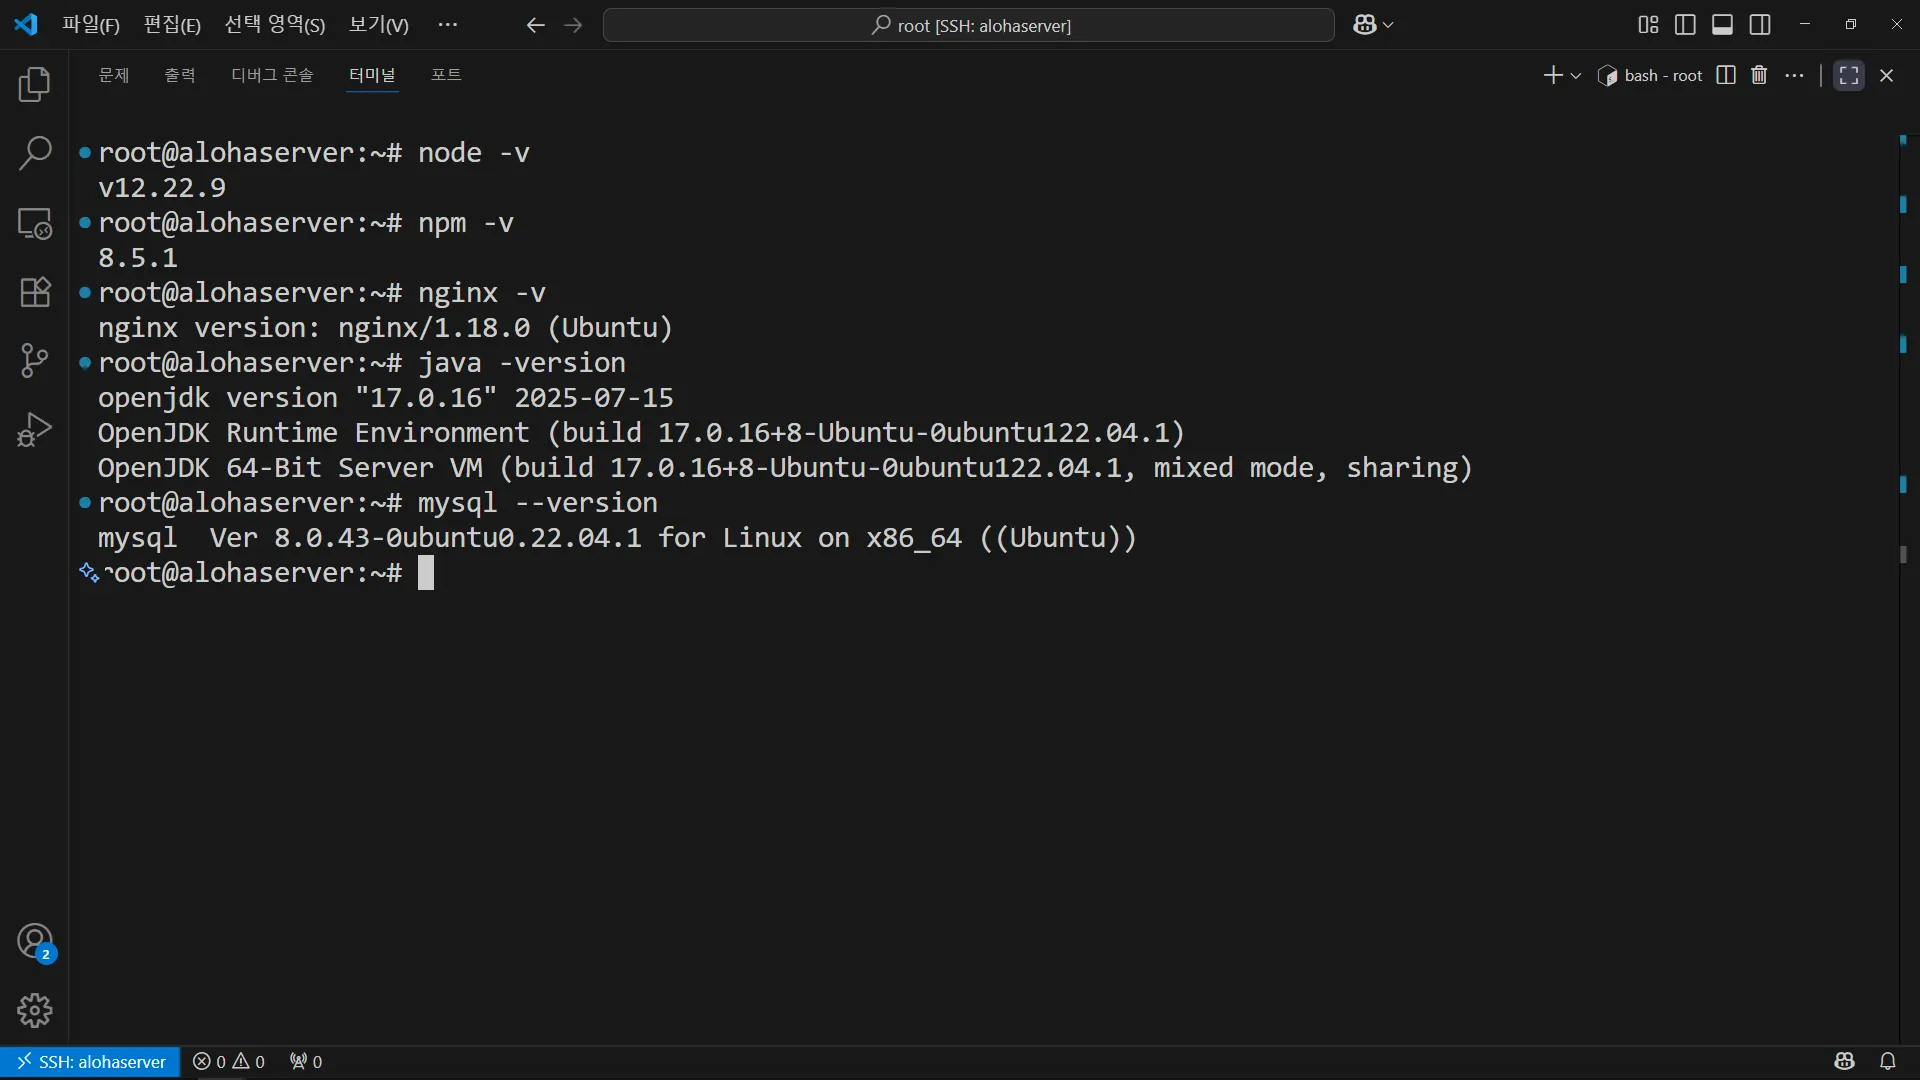Viewport: 1920px width, 1080px height.
Task: Open the 파일(F) menu
Action: click(90, 25)
